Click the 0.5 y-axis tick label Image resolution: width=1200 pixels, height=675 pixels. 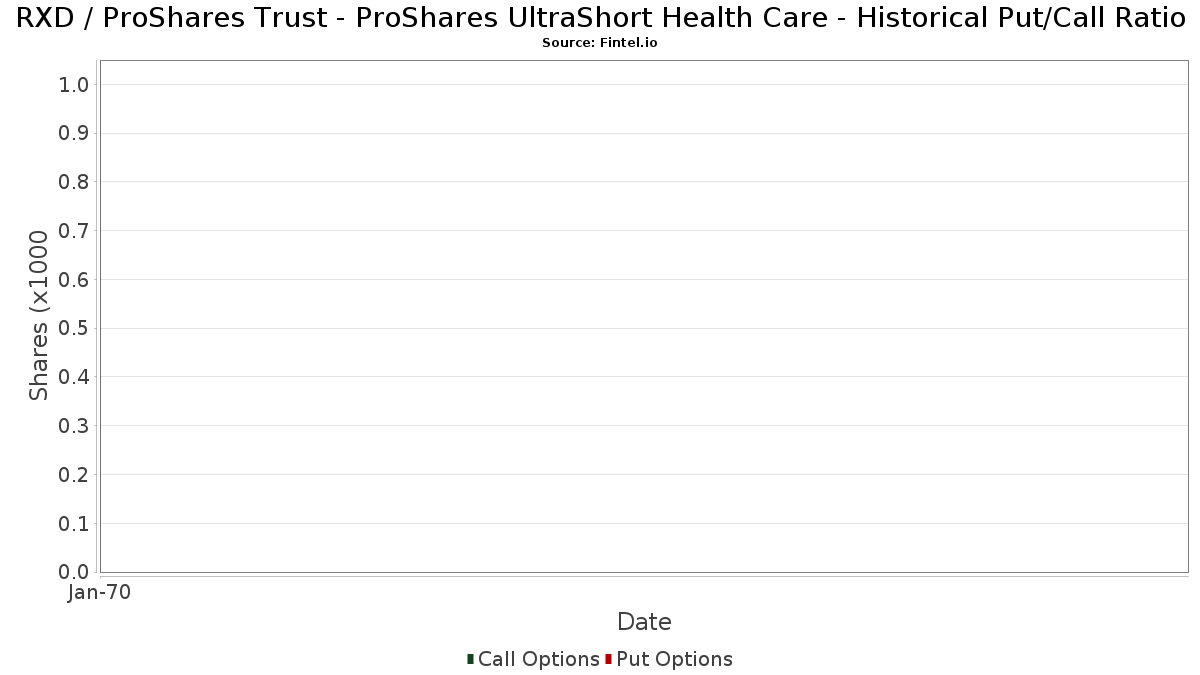[75, 329]
